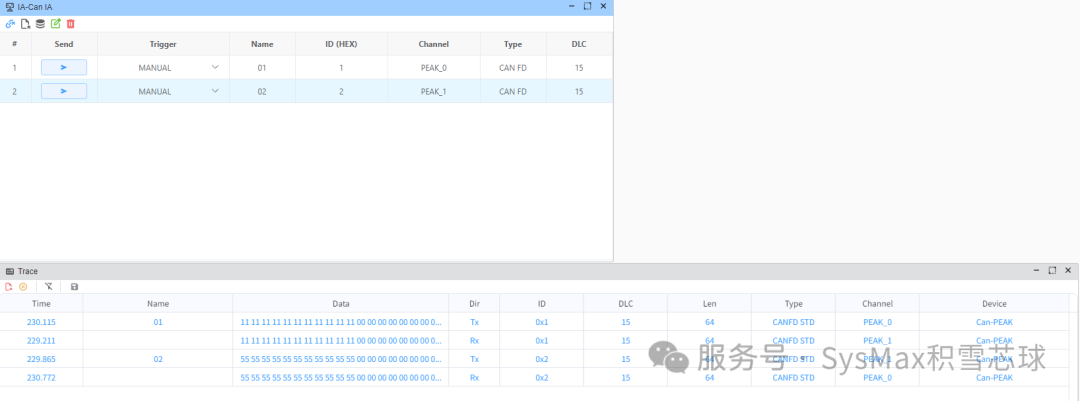
Task: Expand the Trigger dropdown for row 1
Action: tap(215, 68)
